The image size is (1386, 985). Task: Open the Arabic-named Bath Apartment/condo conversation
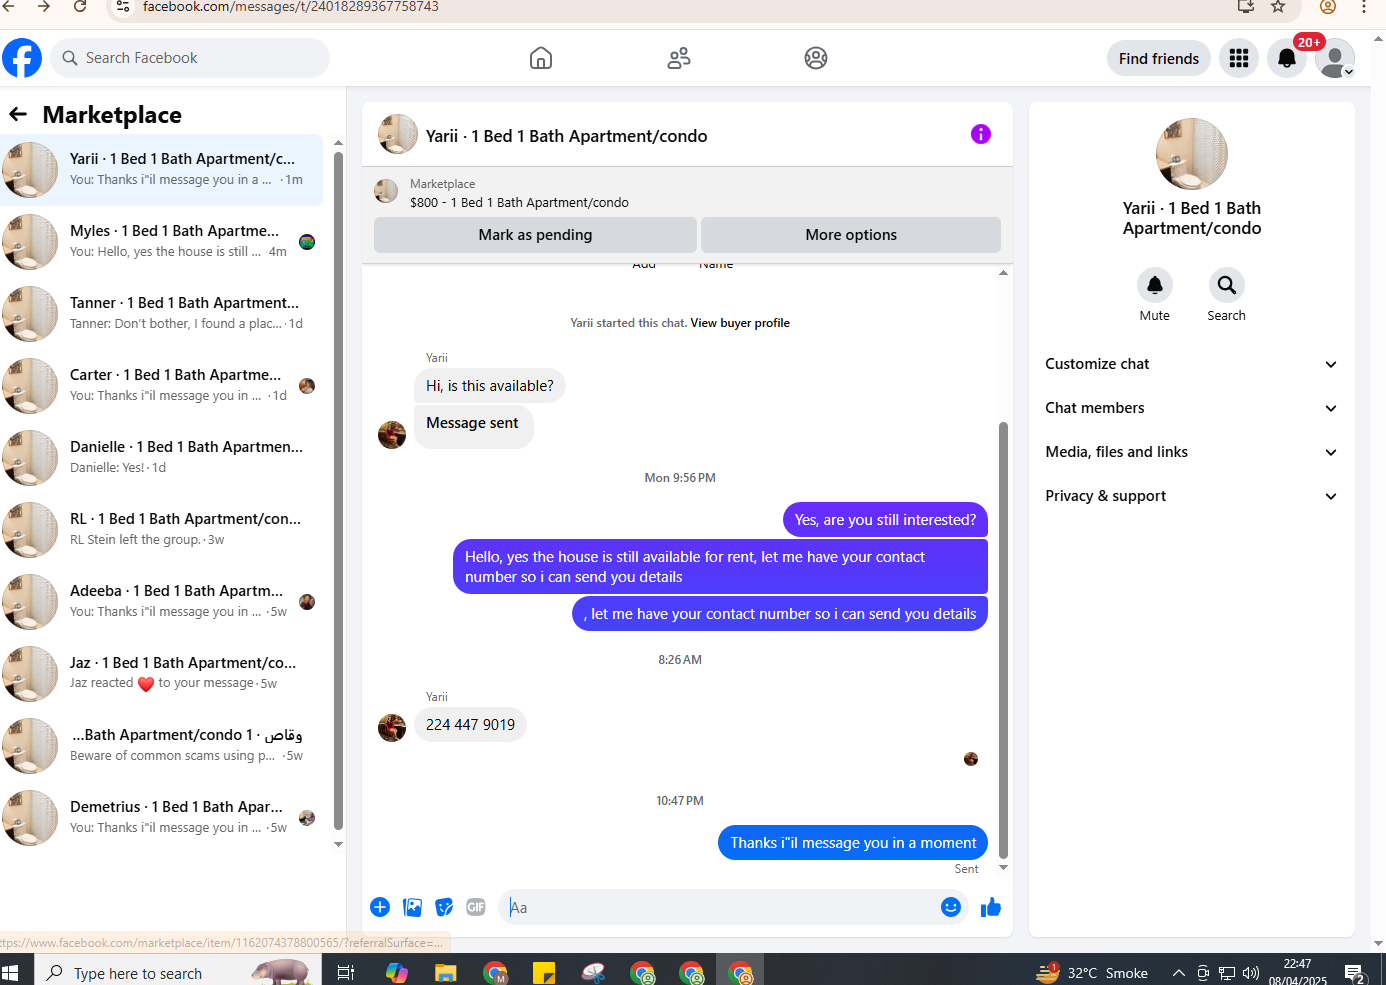(x=162, y=746)
